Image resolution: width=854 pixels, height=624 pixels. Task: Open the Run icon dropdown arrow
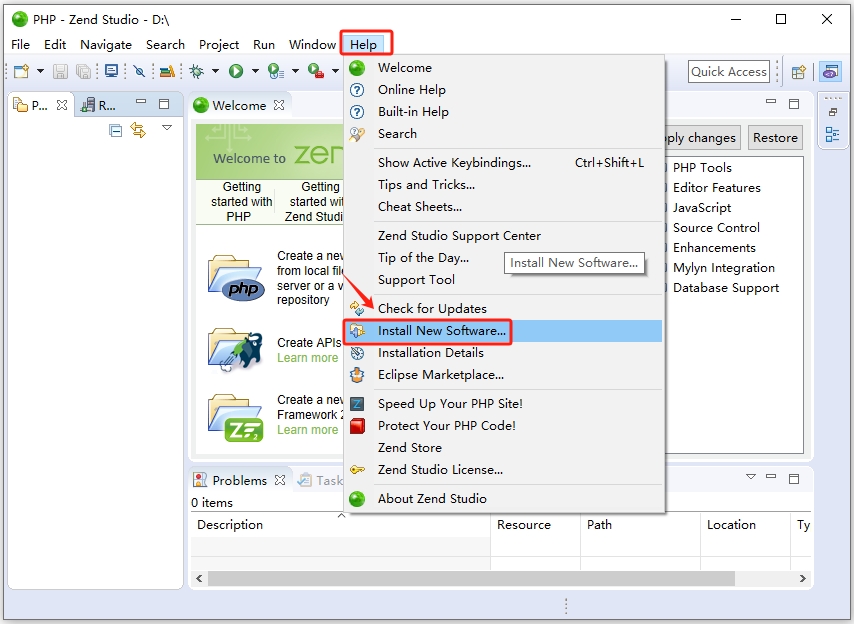(255, 71)
